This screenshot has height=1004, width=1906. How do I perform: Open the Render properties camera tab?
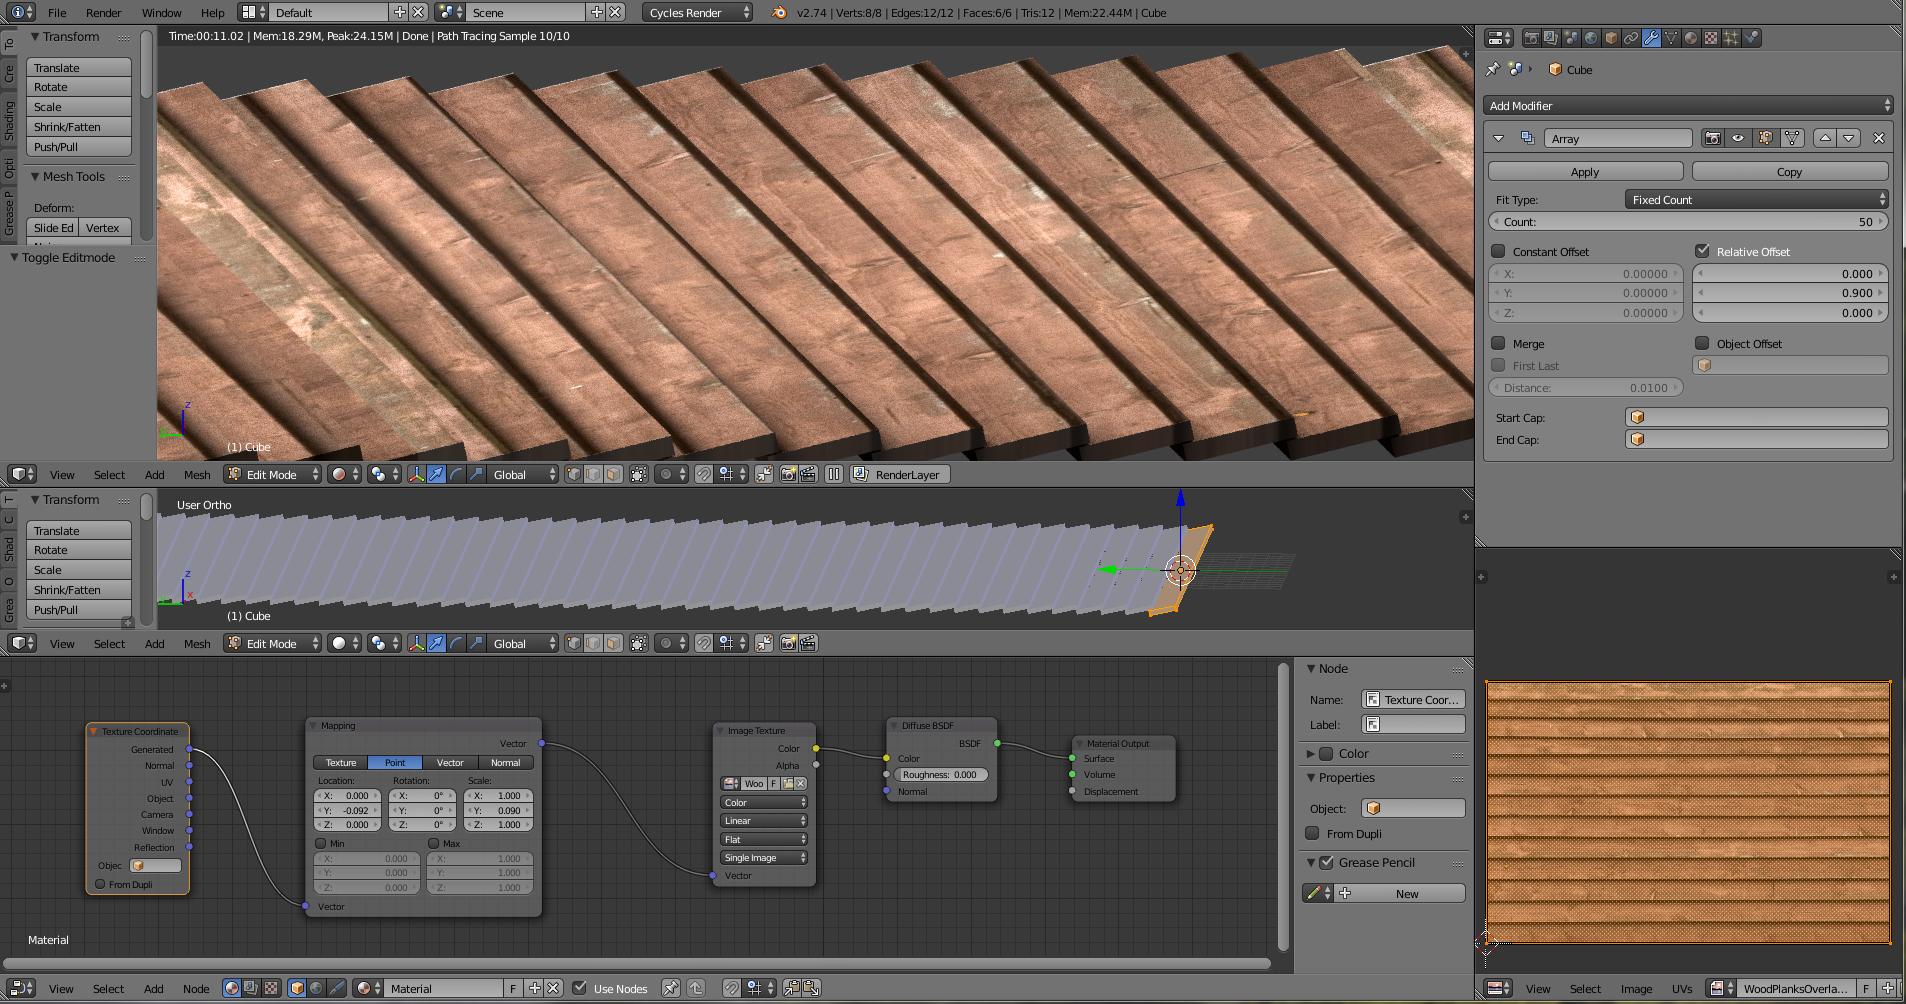(x=1531, y=38)
